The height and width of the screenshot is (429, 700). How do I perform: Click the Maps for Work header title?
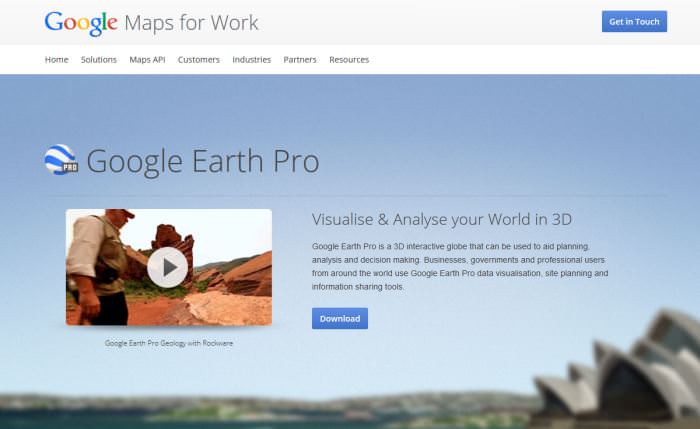[191, 23]
